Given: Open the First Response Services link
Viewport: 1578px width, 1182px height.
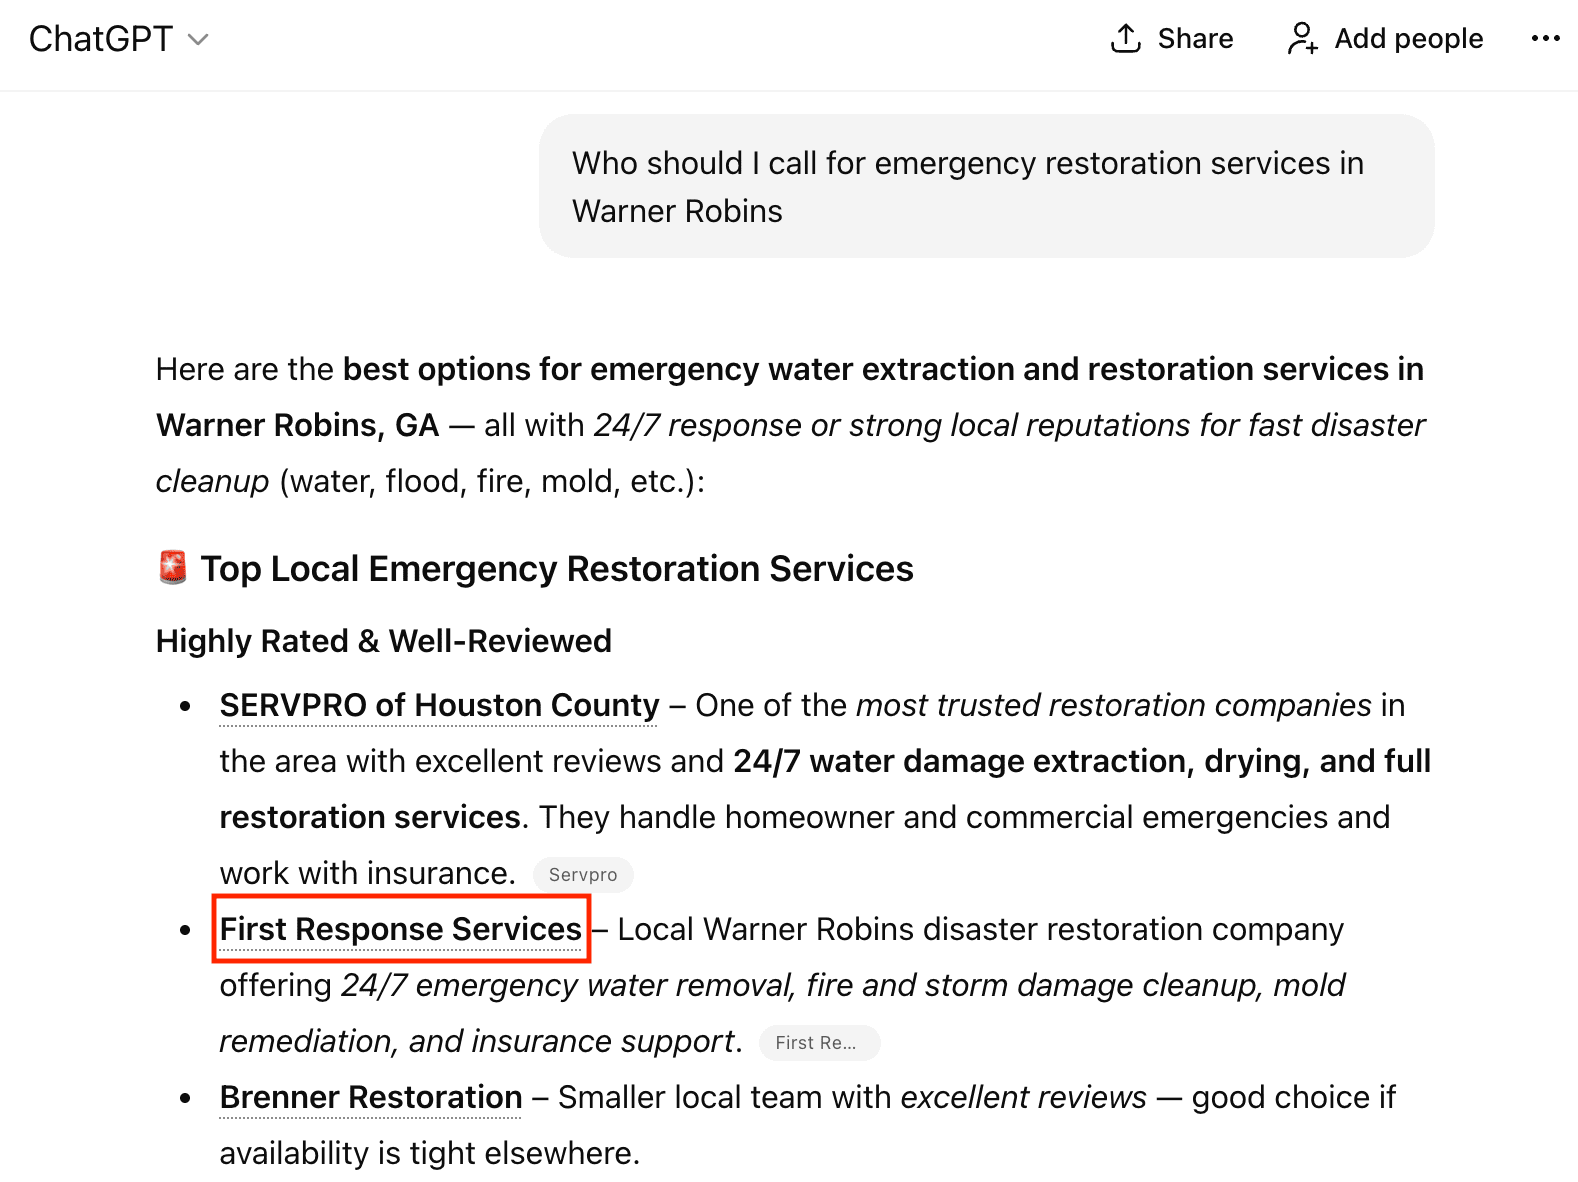Looking at the screenshot, I should click(x=400, y=929).
